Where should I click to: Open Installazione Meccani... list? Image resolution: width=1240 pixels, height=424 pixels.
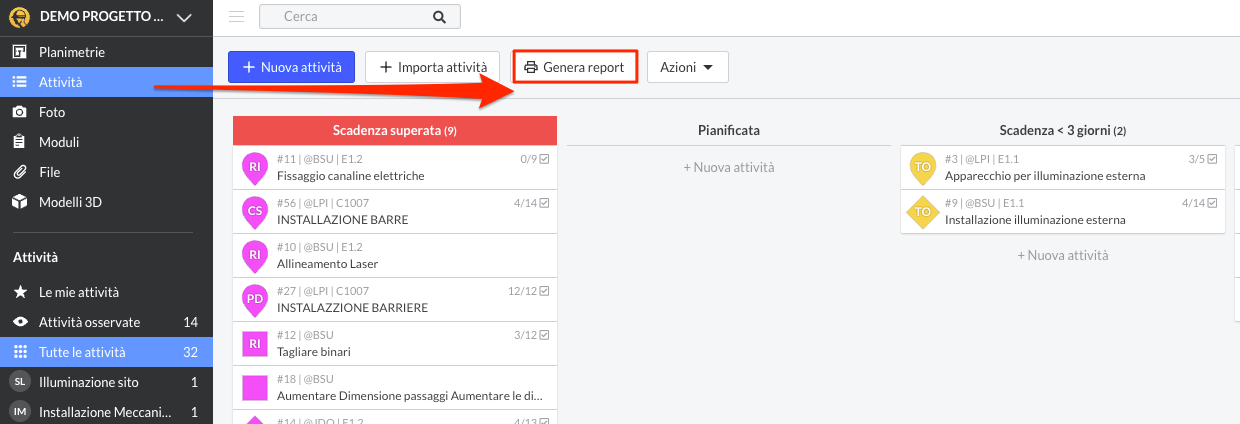coord(106,412)
